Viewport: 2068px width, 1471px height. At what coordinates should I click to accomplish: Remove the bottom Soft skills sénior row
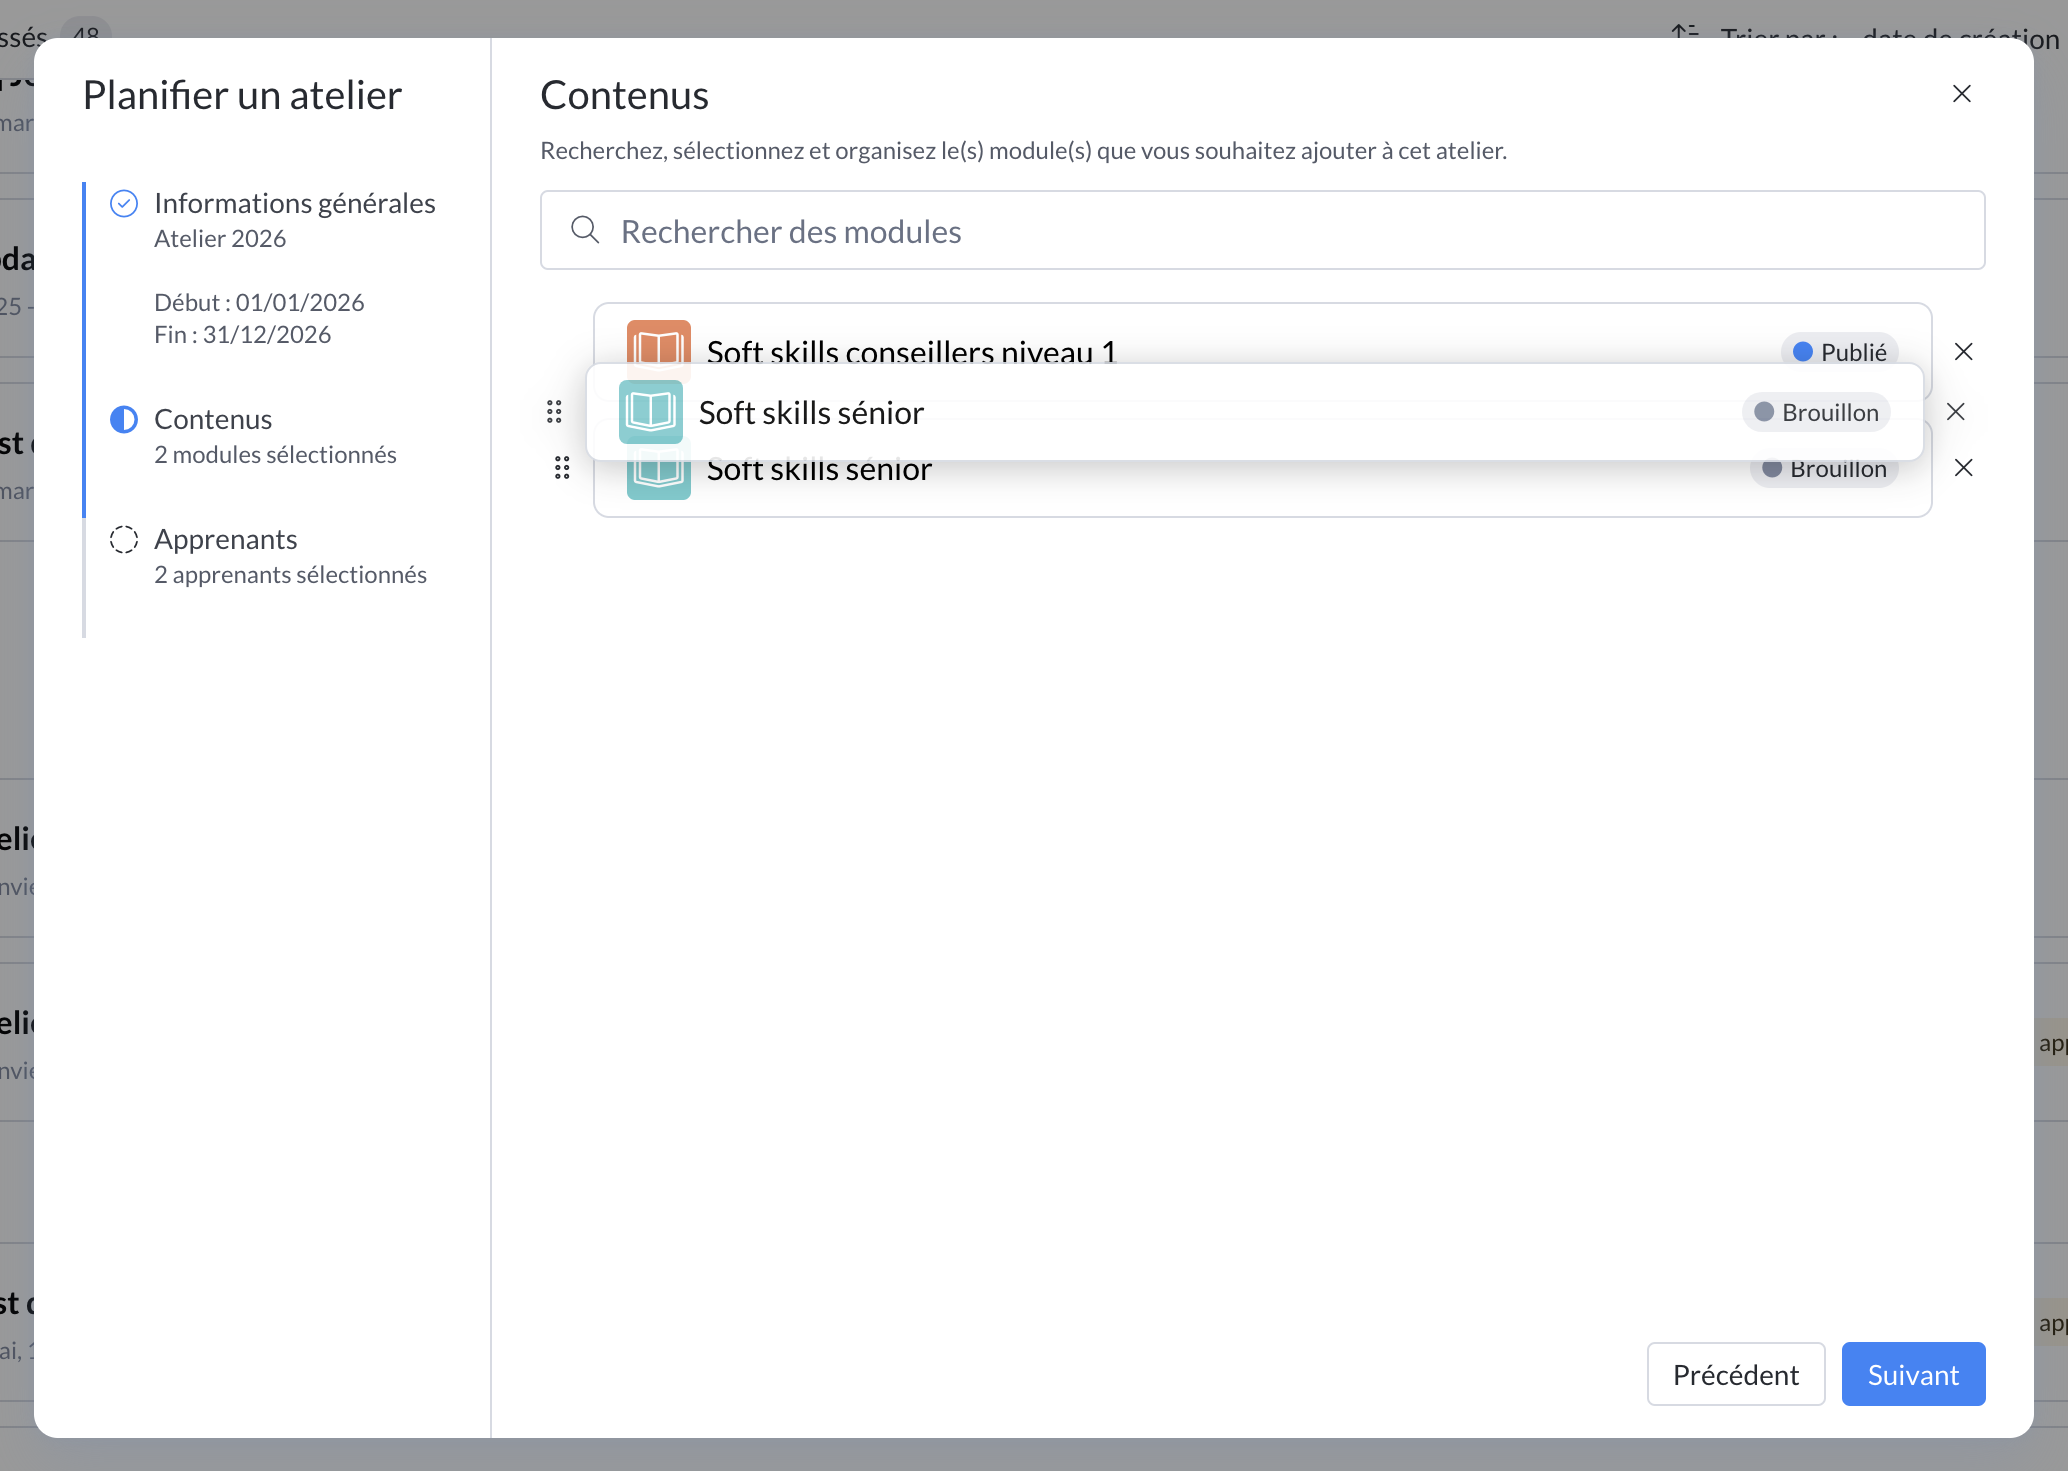[x=1963, y=468]
